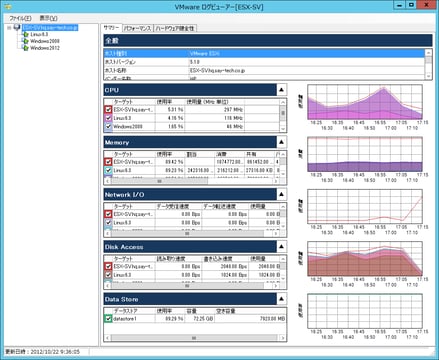Click the ESX-SV host server icon in tree

pyautogui.click(x=17, y=27)
